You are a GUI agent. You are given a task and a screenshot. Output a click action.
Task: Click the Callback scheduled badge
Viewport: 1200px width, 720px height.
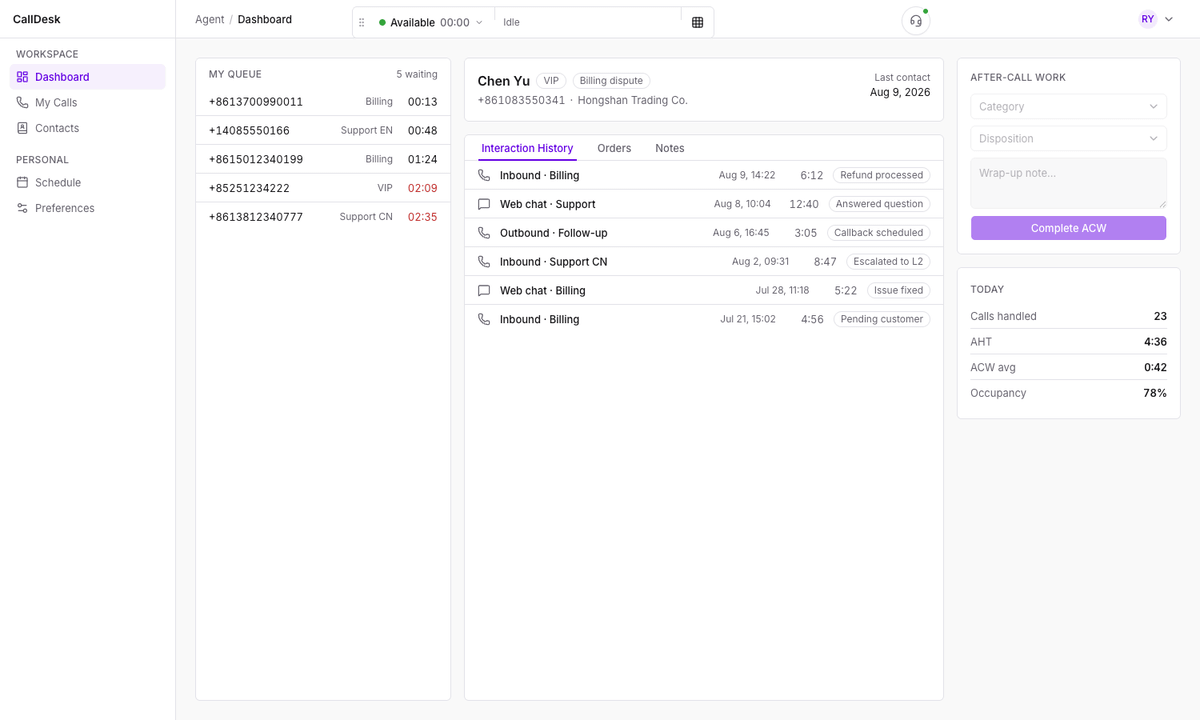879,233
